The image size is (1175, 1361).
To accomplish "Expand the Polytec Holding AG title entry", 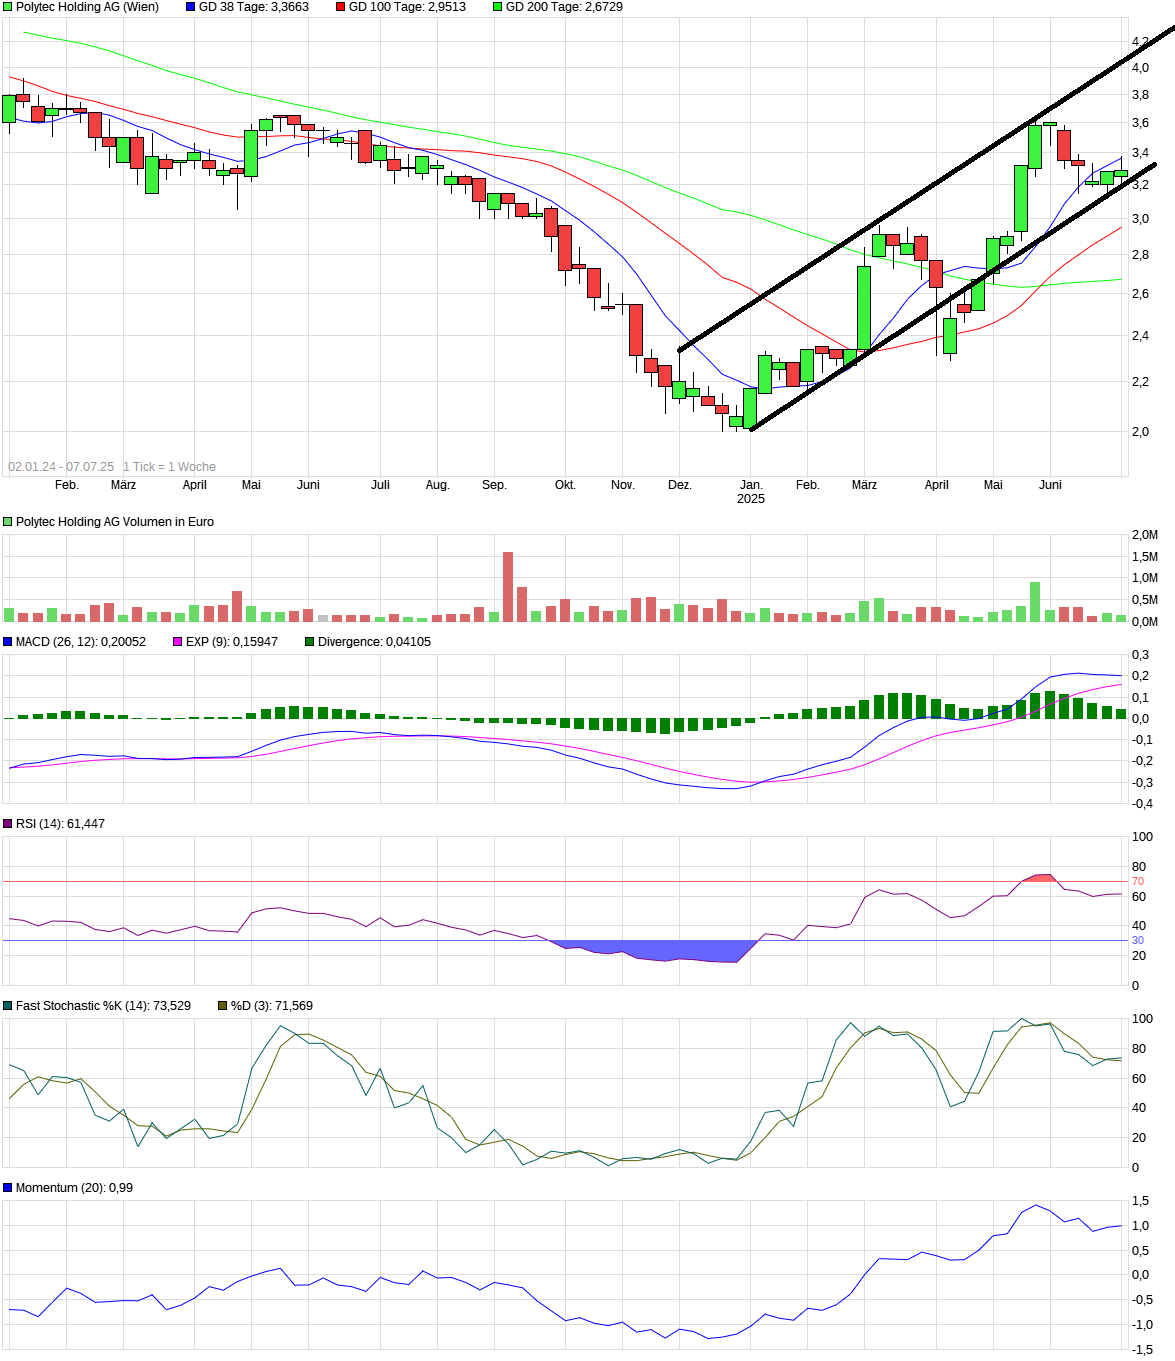I will (x=80, y=7).
